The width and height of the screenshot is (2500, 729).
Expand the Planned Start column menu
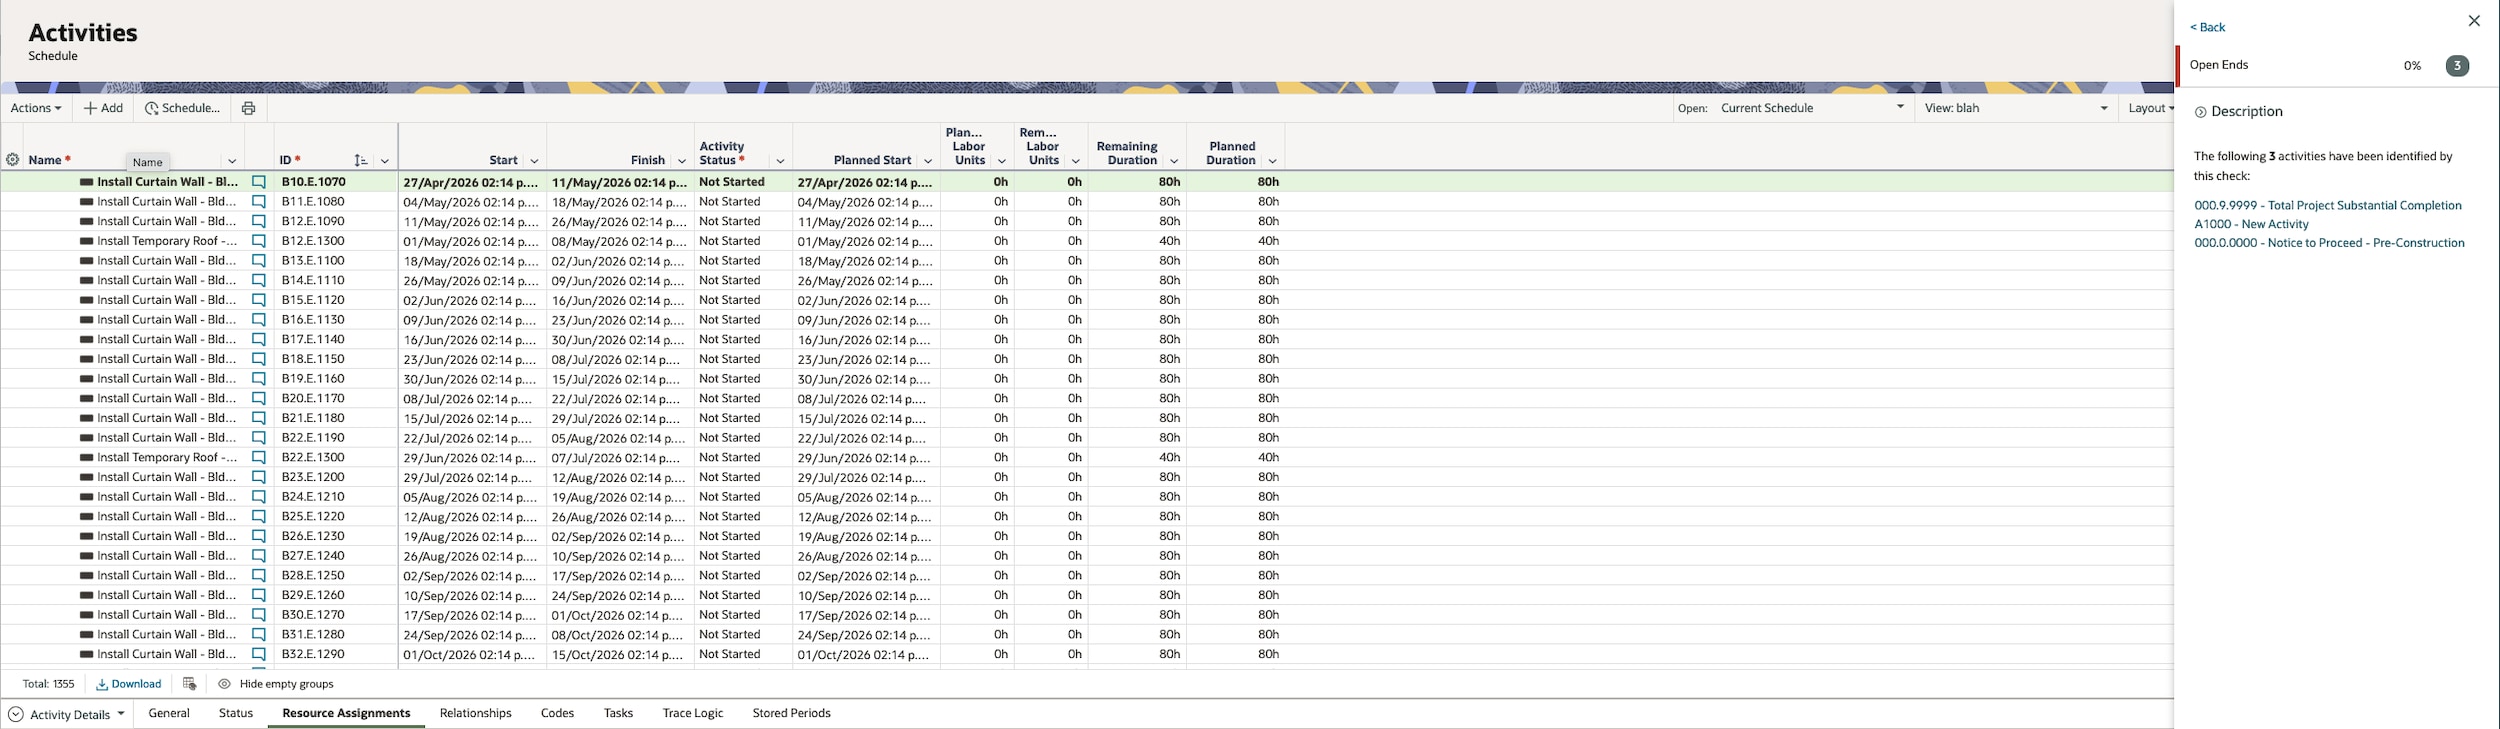pos(928,161)
